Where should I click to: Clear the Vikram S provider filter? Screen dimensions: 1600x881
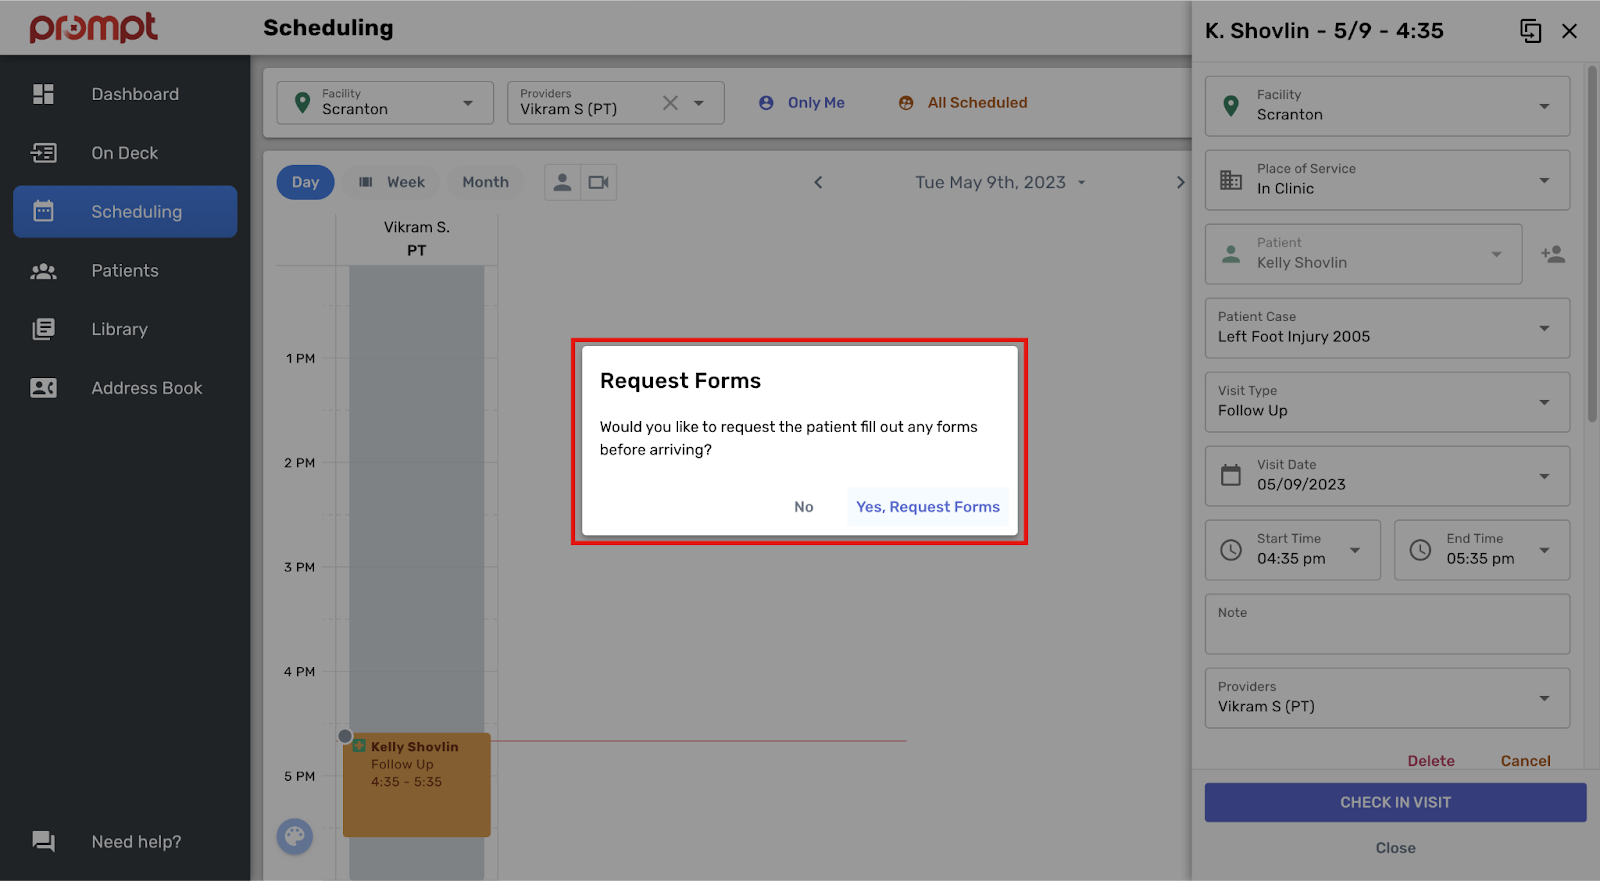pyautogui.click(x=670, y=103)
